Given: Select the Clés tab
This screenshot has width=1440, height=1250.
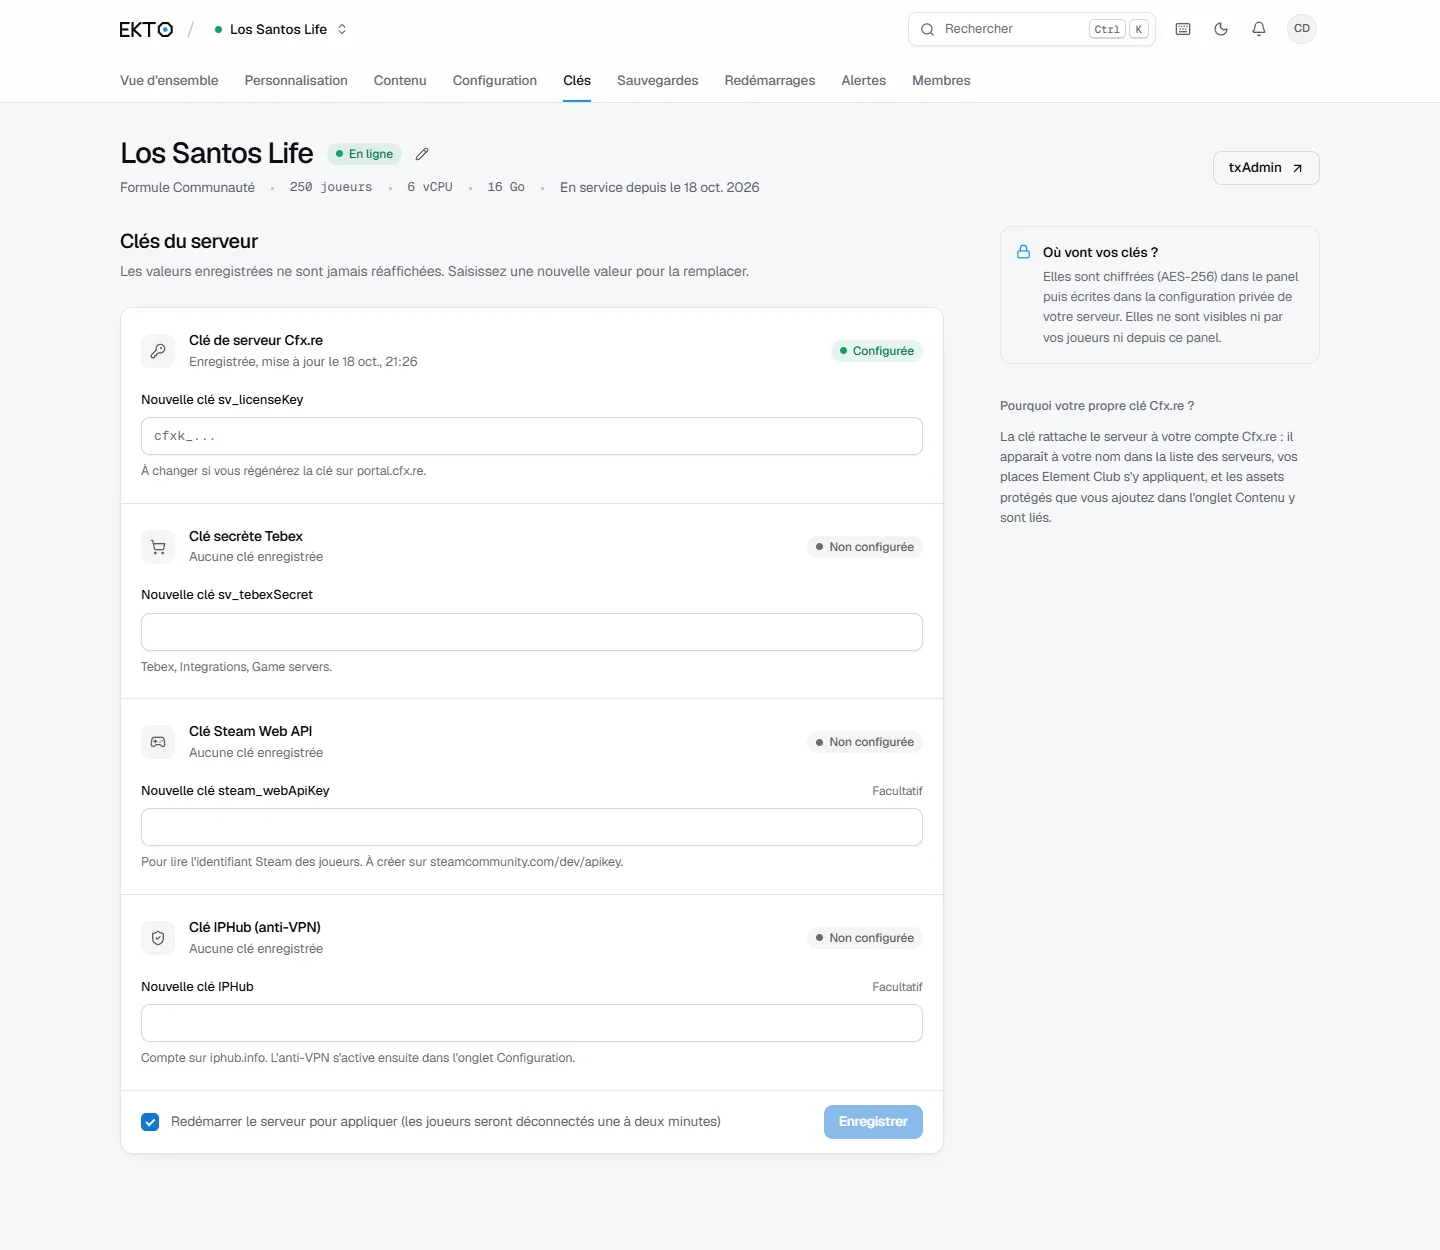Looking at the screenshot, I should point(577,80).
